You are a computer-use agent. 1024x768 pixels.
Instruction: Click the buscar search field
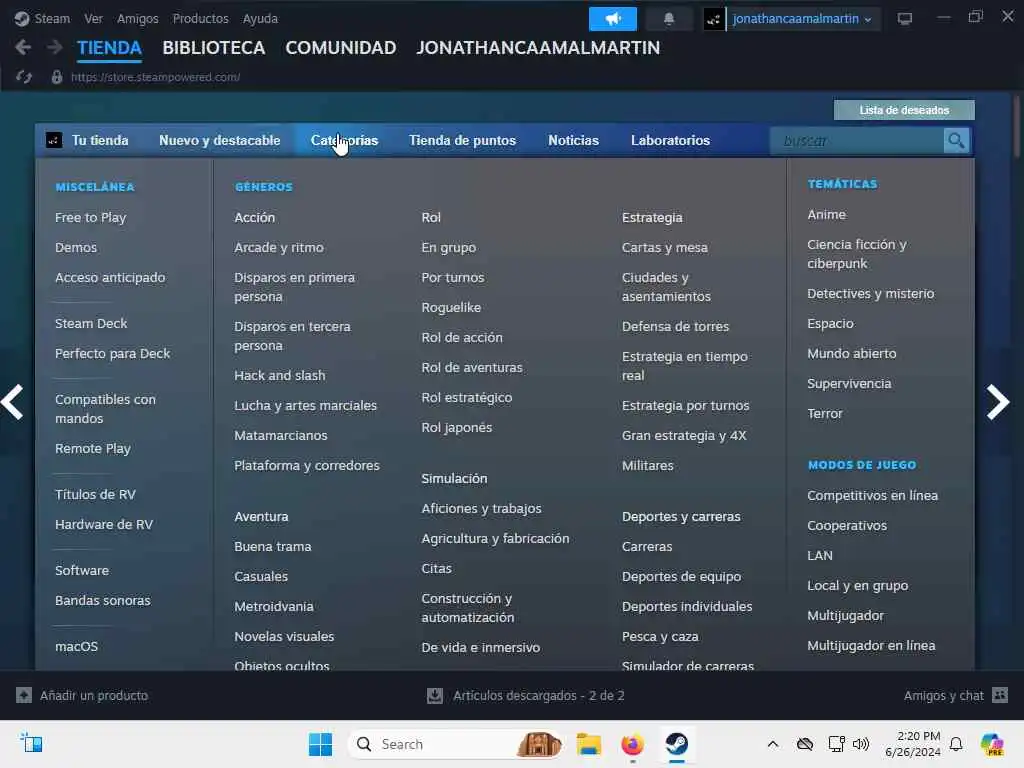tap(857, 140)
